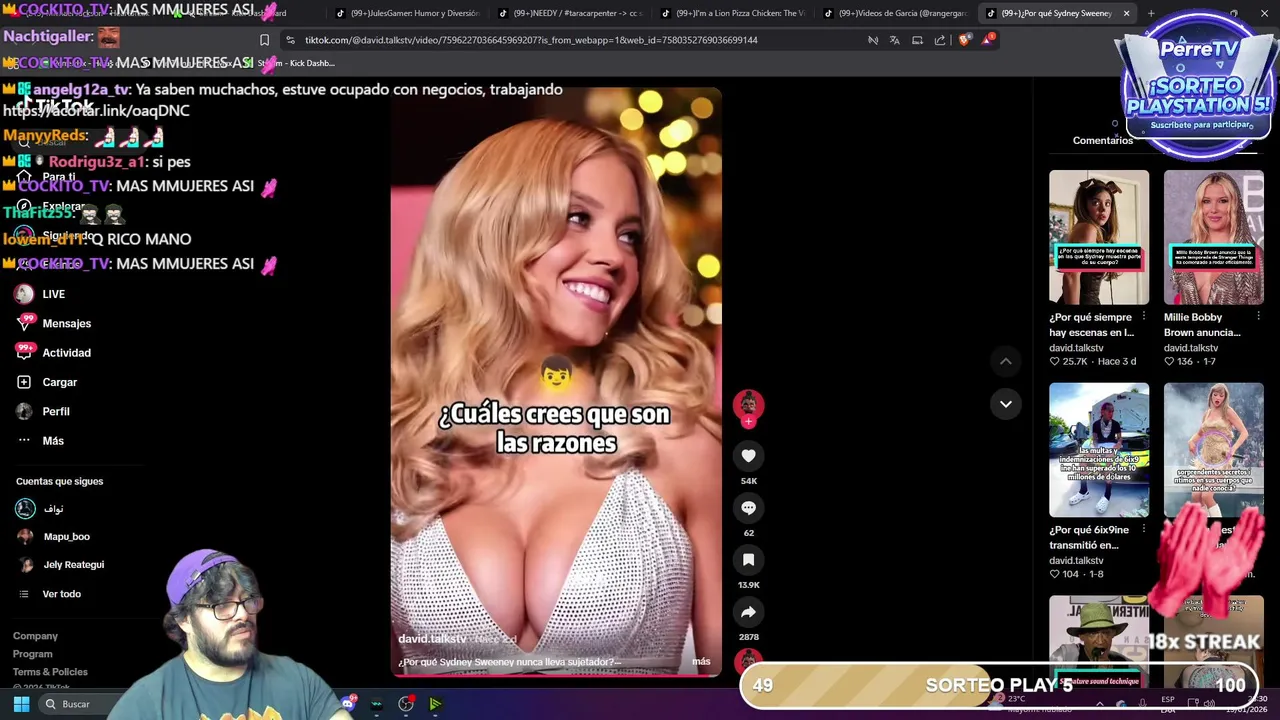Click the 'Mensajes' sidebar label
This screenshot has width=1280, height=720.
click(67, 323)
